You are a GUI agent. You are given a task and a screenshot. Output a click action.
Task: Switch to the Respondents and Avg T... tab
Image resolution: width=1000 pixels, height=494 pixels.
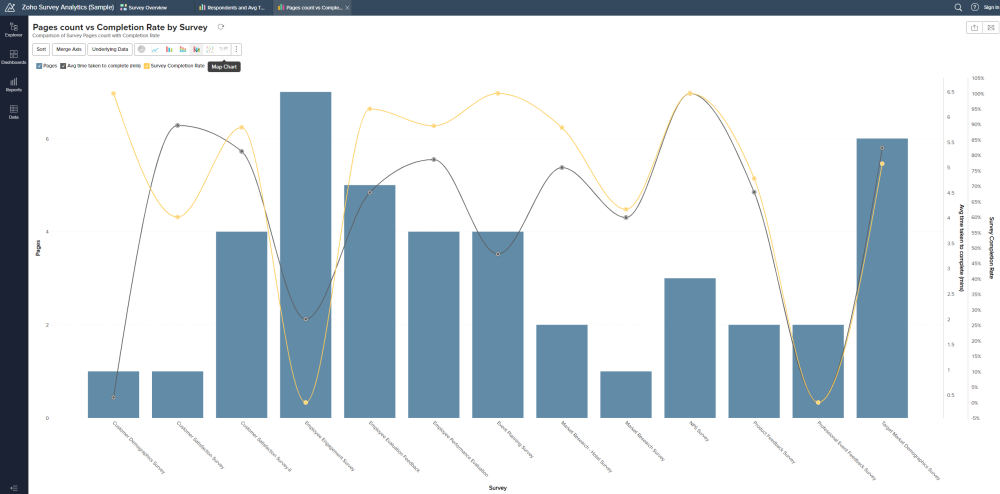[233, 8]
